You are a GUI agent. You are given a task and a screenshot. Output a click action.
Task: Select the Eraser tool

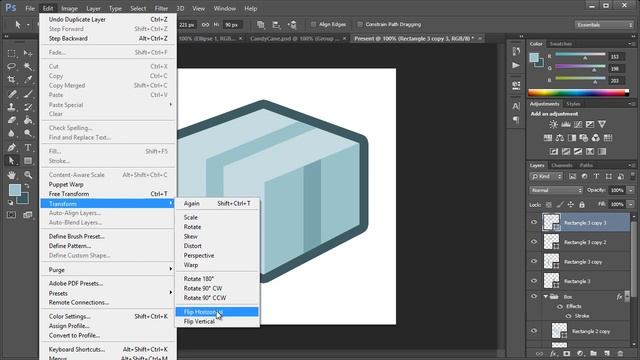pos(11,120)
